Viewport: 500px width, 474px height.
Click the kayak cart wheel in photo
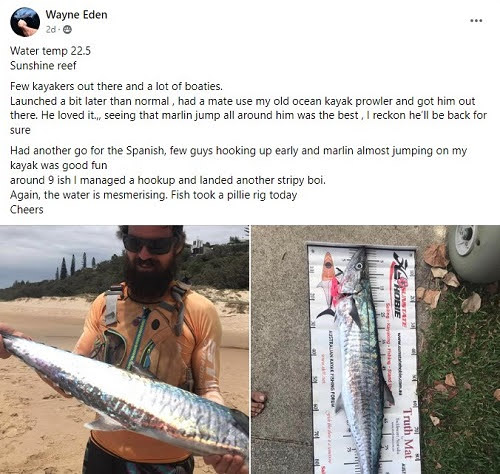tap(473, 252)
